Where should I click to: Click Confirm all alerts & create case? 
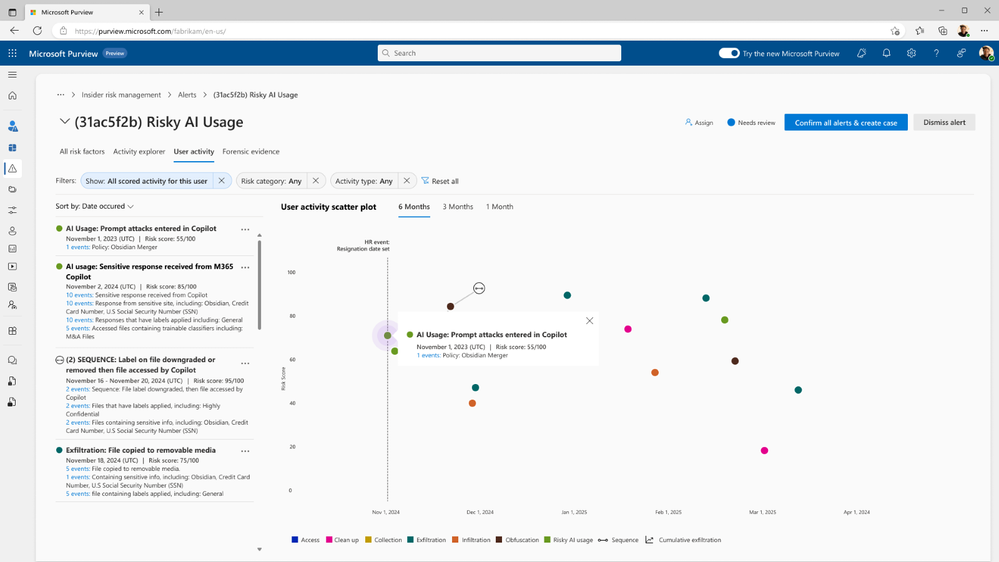[x=846, y=122]
